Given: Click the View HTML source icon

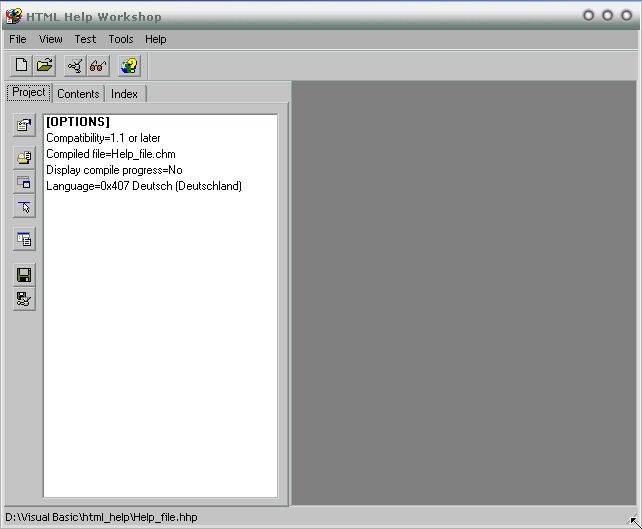Looking at the screenshot, I should [x=24, y=239].
